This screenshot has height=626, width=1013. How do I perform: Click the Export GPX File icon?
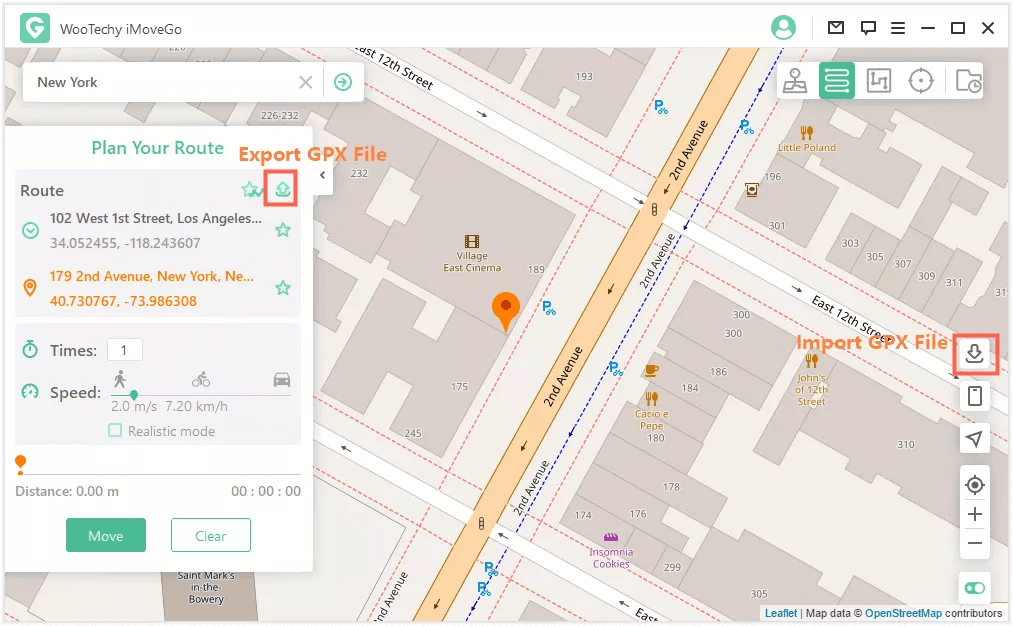[x=282, y=188]
